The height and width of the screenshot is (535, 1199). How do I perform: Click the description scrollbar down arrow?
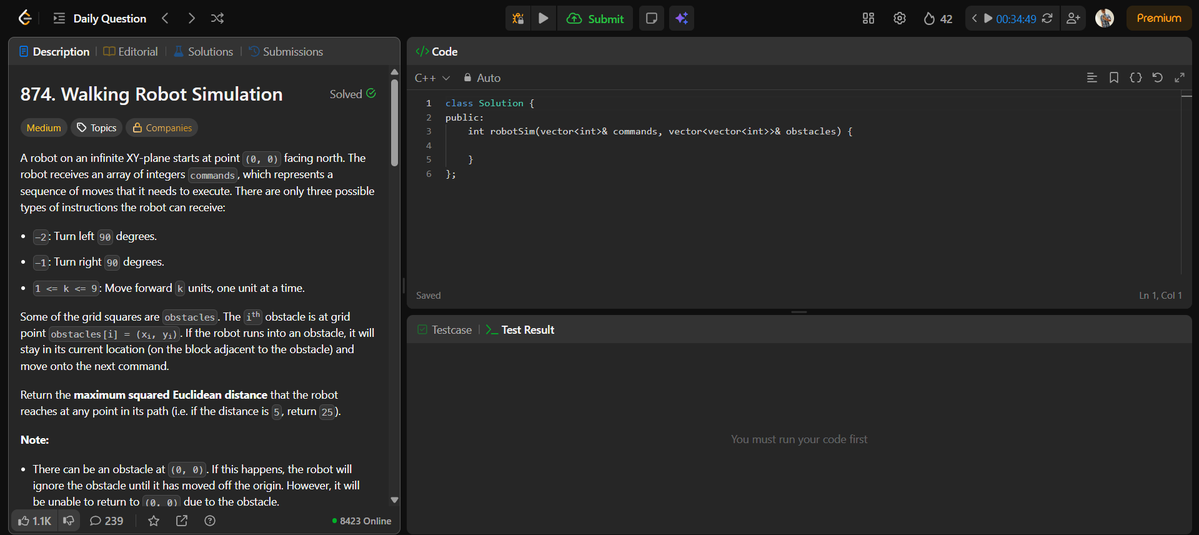pos(395,500)
